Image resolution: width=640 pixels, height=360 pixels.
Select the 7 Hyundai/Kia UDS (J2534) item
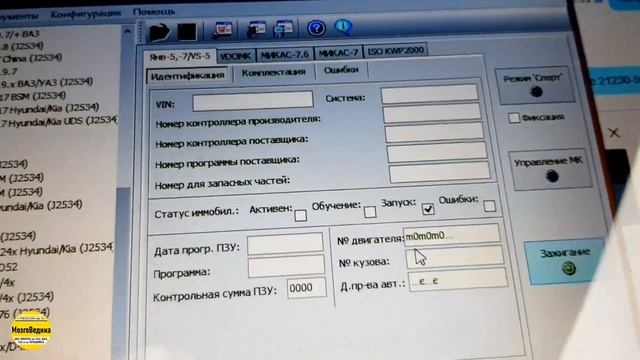coord(58,122)
